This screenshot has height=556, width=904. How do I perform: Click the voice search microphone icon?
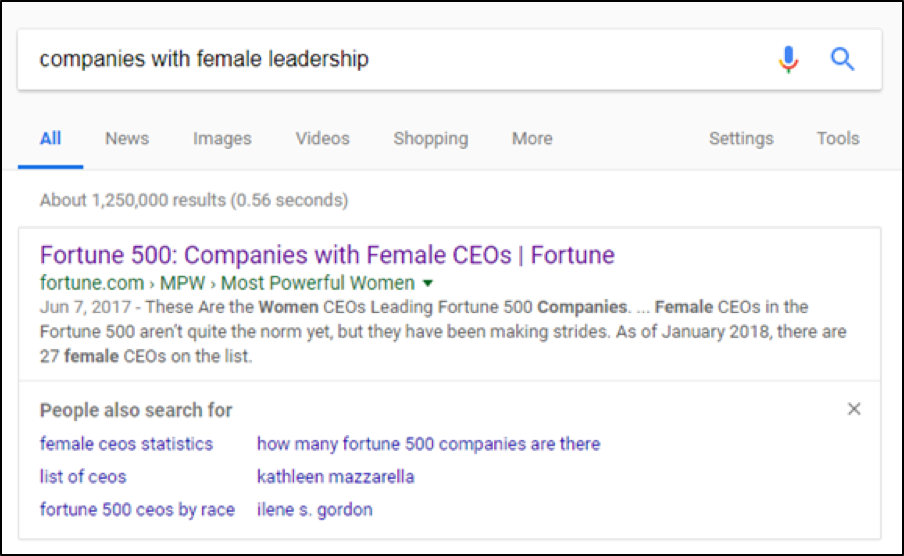789,59
